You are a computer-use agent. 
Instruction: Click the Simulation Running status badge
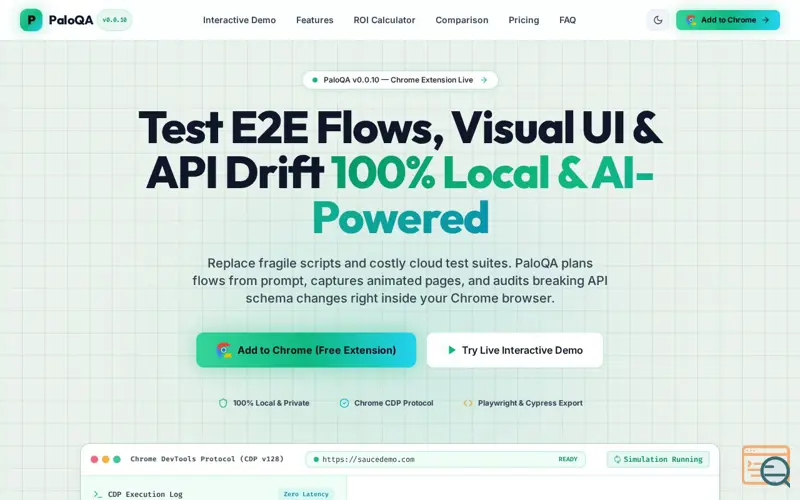658,459
